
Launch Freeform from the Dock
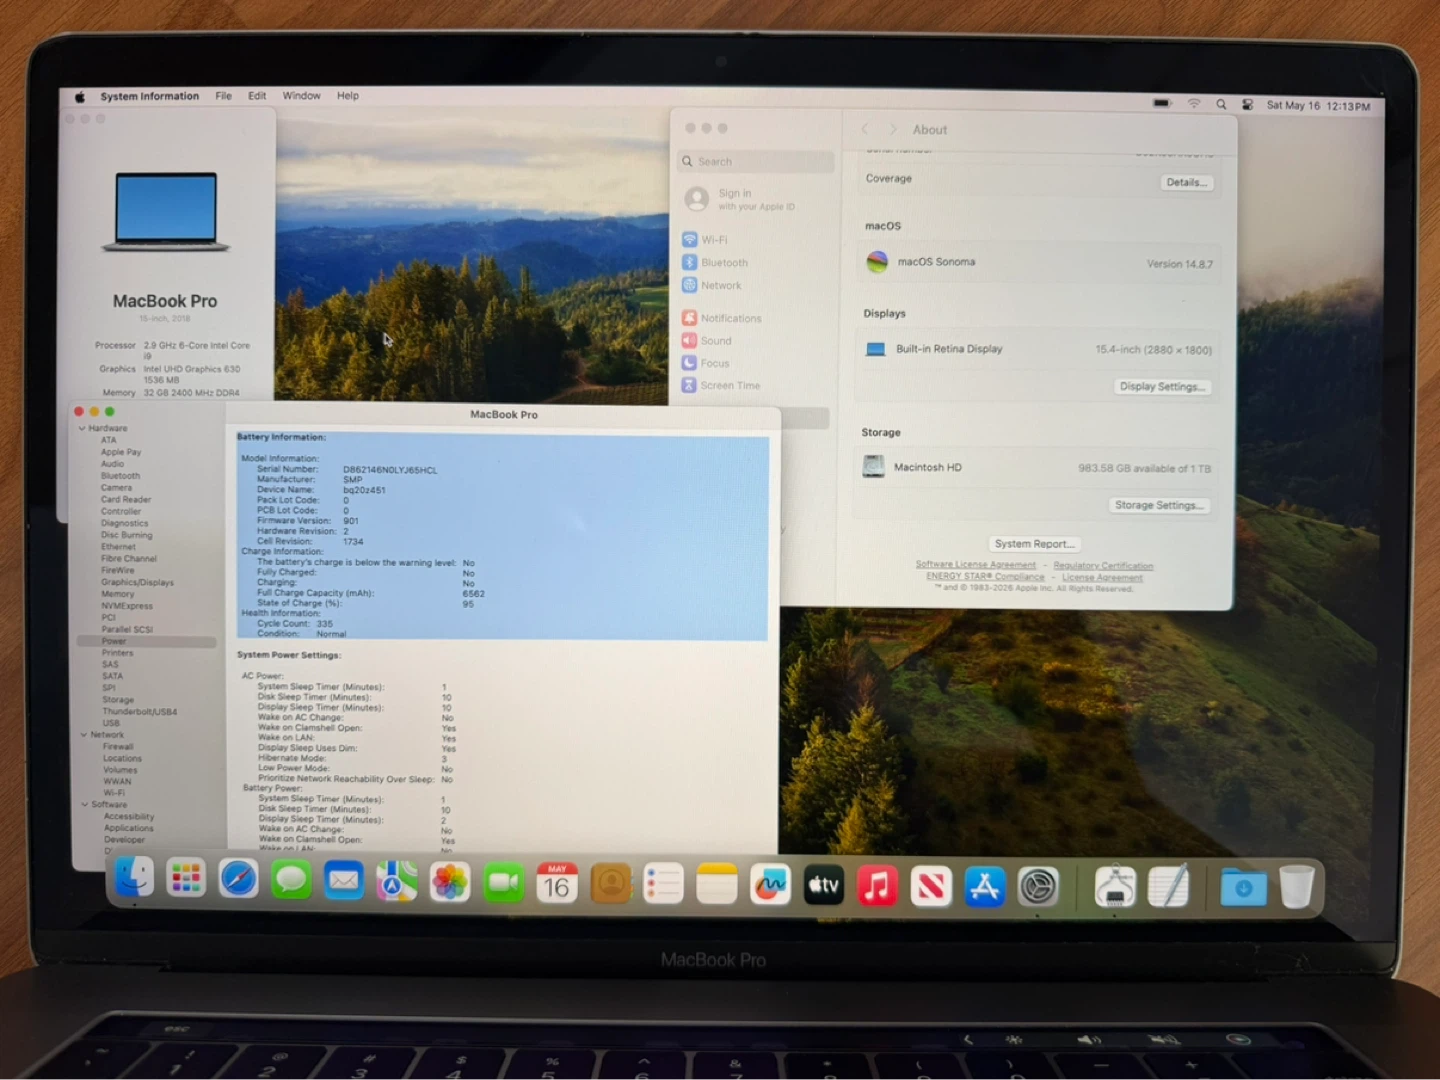[x=770, y=885]
